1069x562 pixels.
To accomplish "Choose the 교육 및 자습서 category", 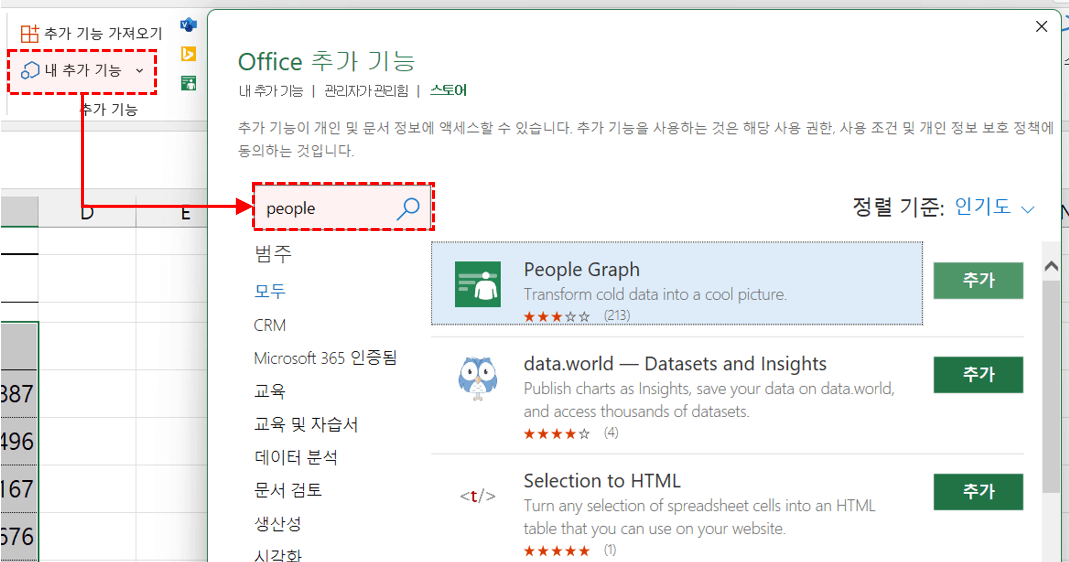I will pos(305,424).
